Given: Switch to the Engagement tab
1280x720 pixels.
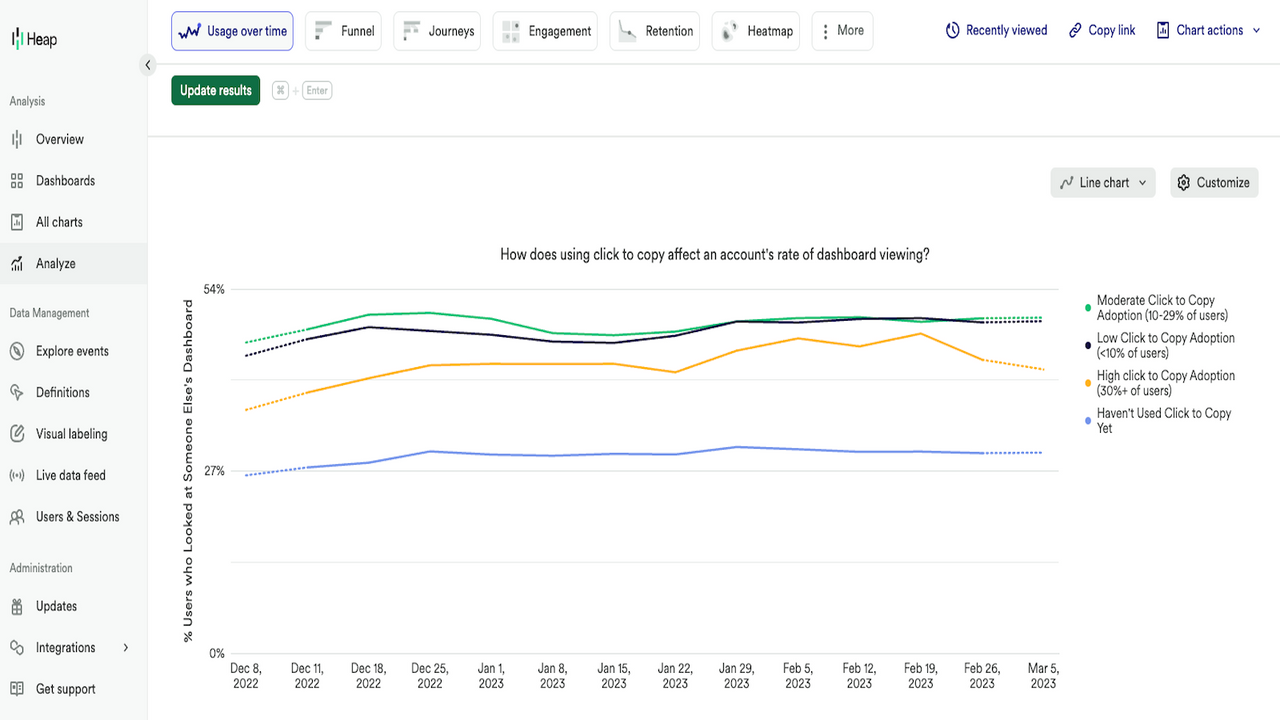Looking at the screenshot, I should pyautogui.click(x=545, y=31).
